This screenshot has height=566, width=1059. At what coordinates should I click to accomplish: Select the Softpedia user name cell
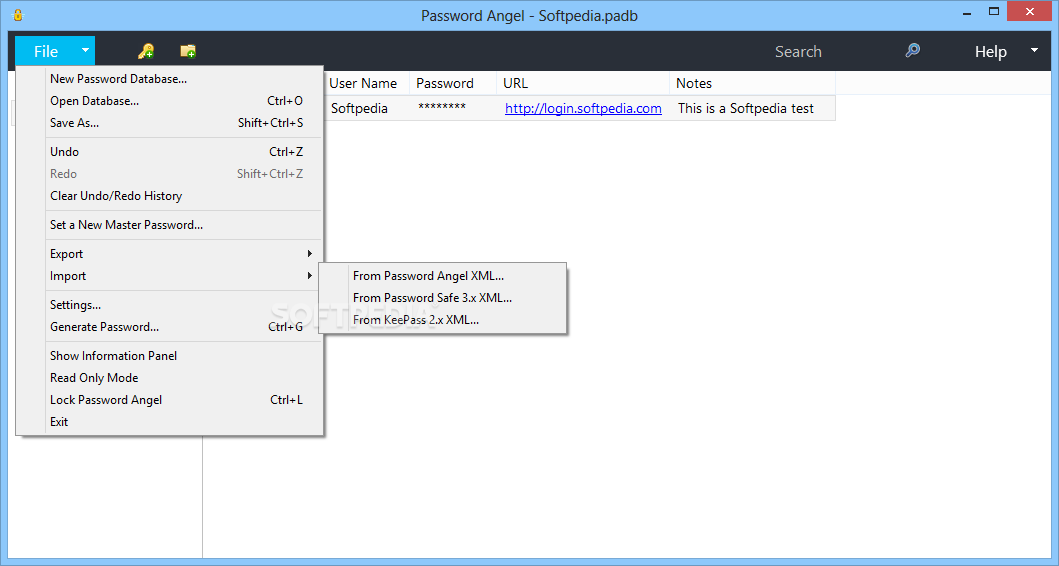pos(359,108)
